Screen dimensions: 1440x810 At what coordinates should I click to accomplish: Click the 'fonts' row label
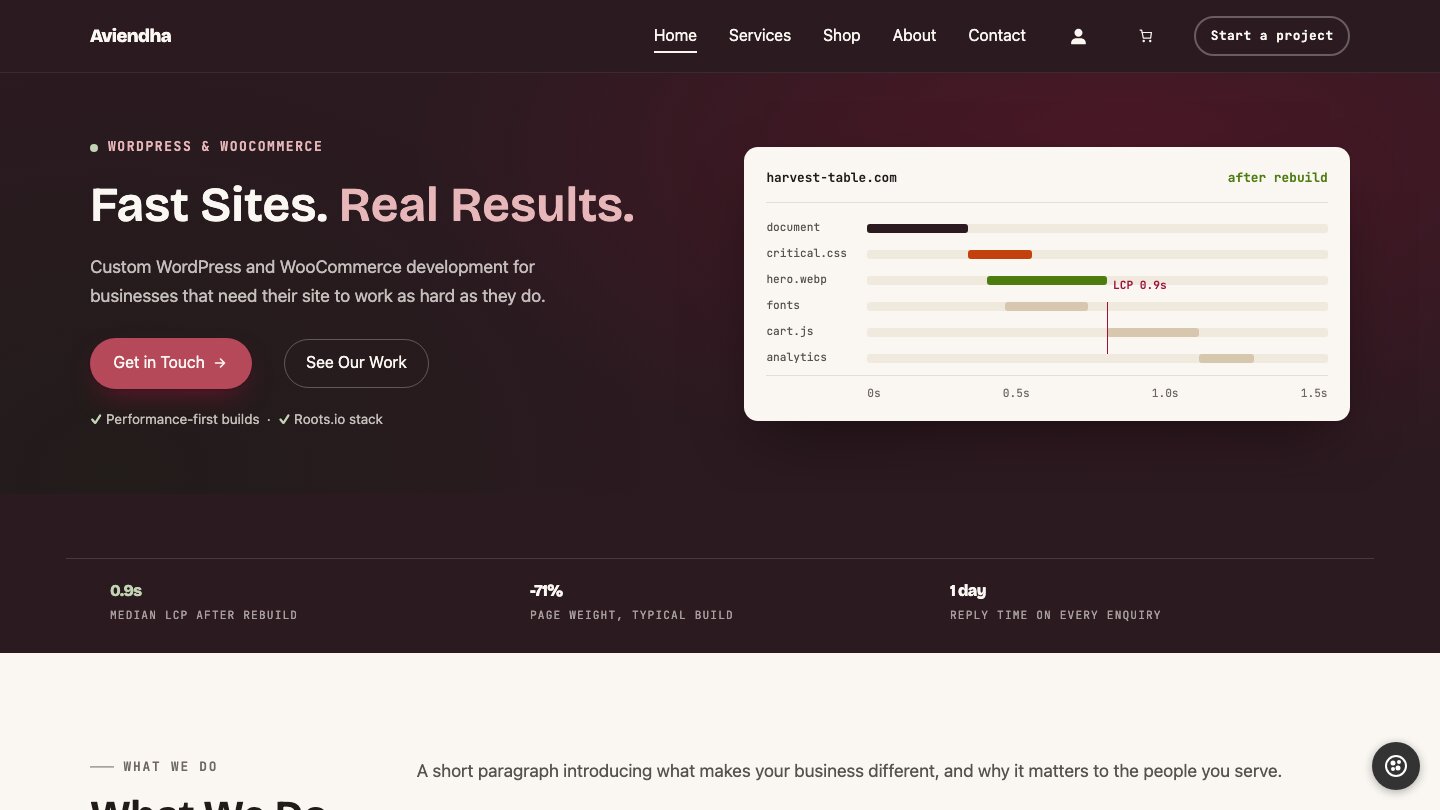pyautogui.click(x=783, y=305)
